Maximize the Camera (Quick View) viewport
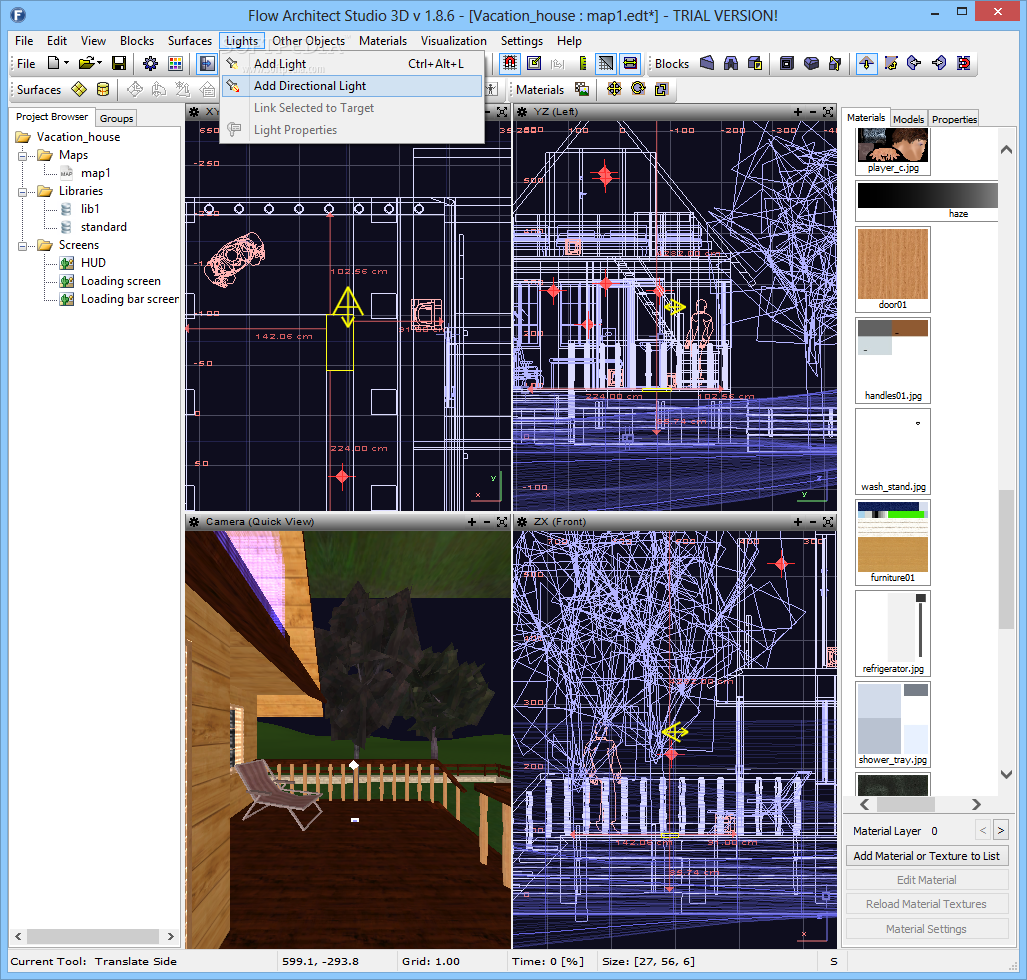Viewport: 1027px width, 980px height. click(x=502, y=522)
